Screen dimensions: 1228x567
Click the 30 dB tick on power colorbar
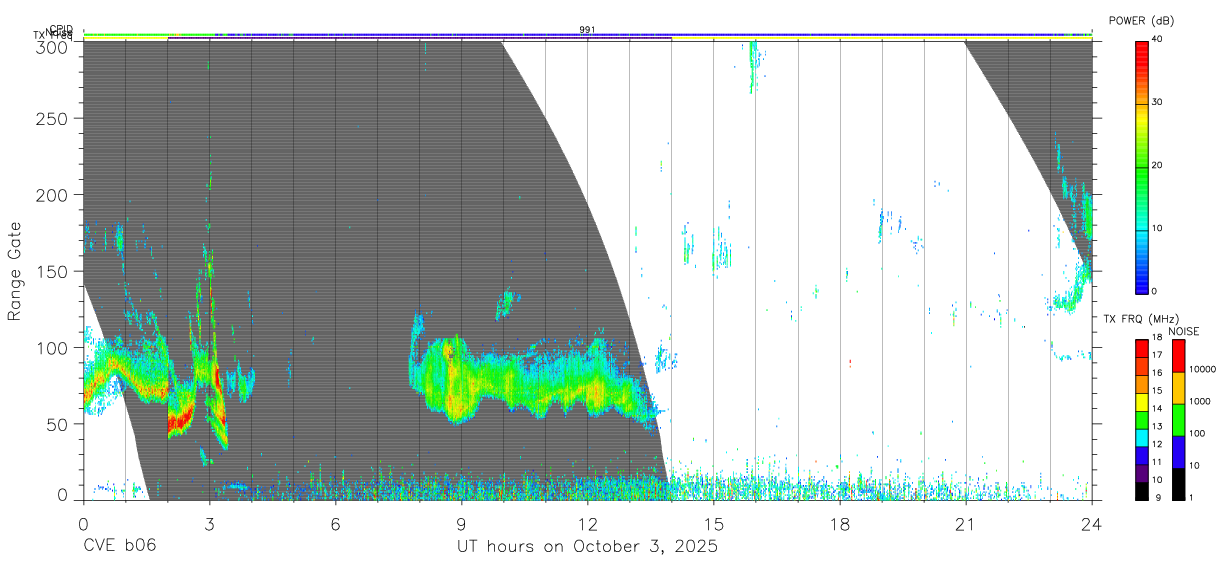1156,102
